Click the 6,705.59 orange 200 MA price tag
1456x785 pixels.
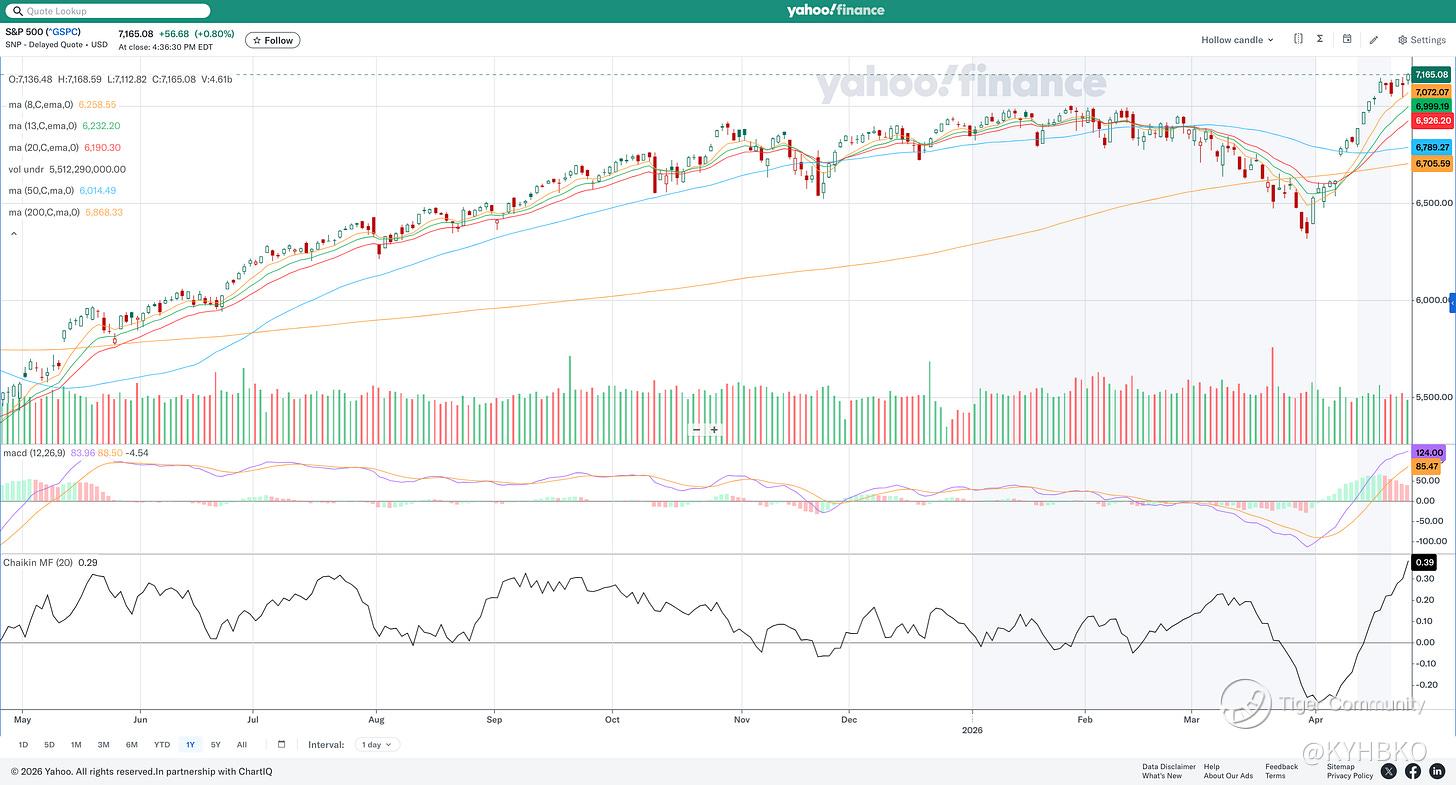pos(1431,164)
